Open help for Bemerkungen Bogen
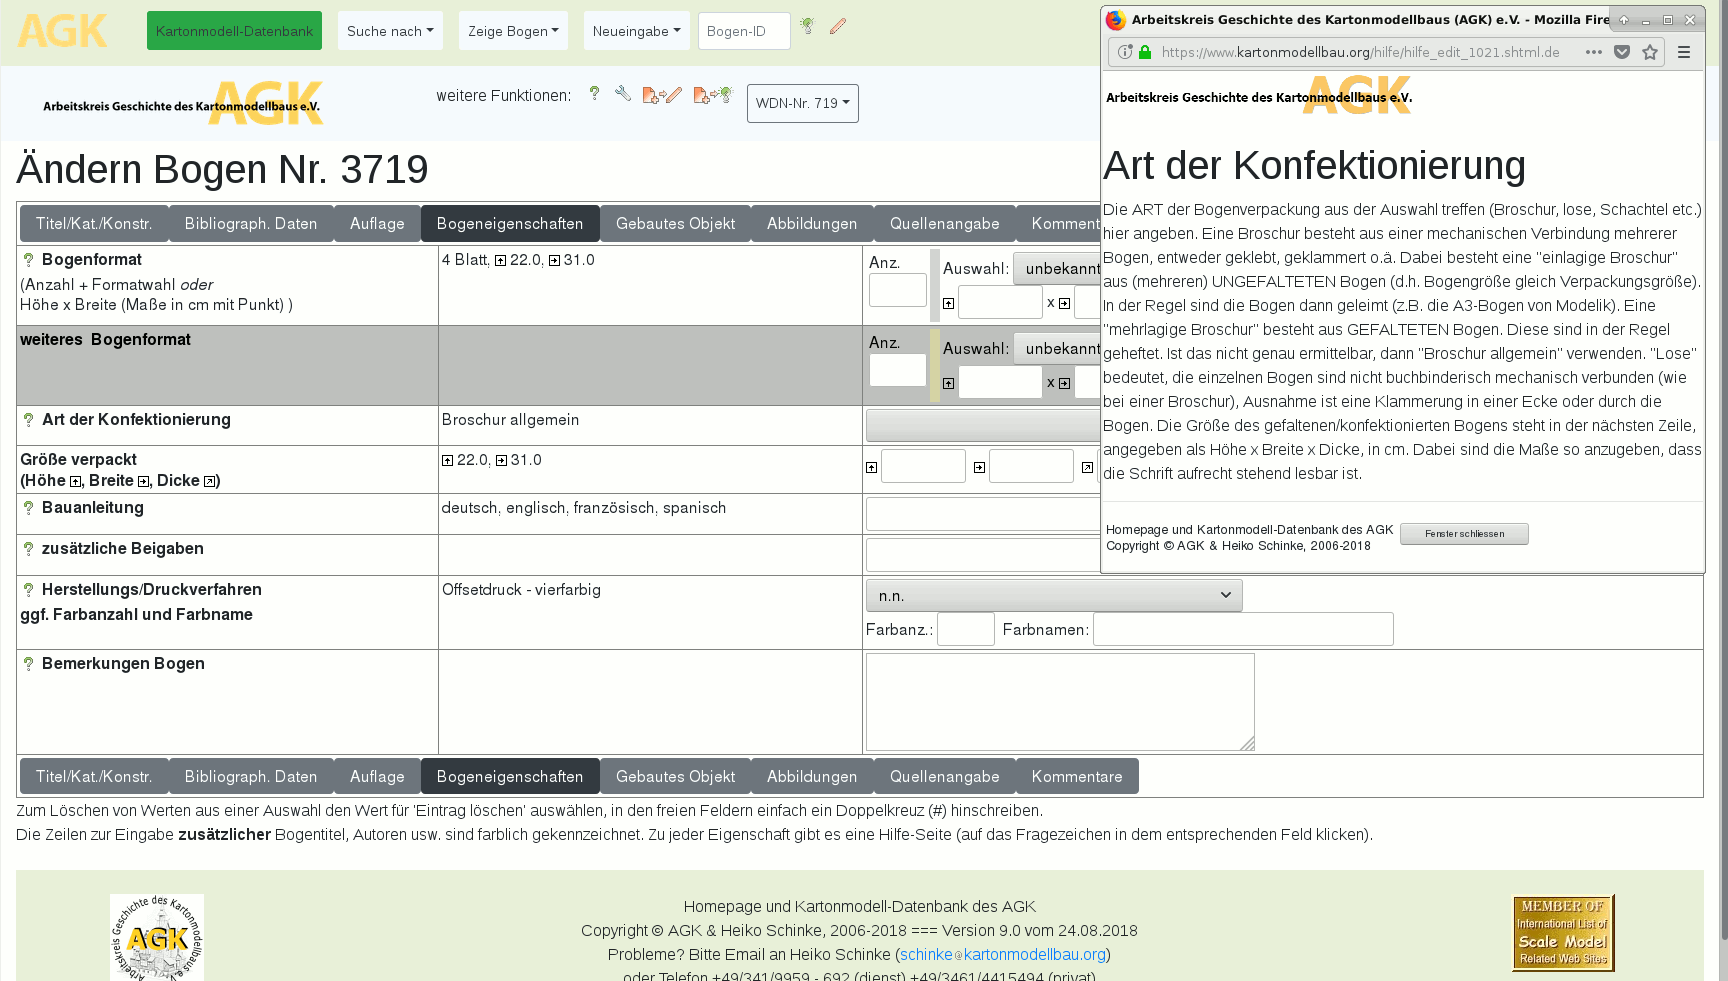 point(28,664)
